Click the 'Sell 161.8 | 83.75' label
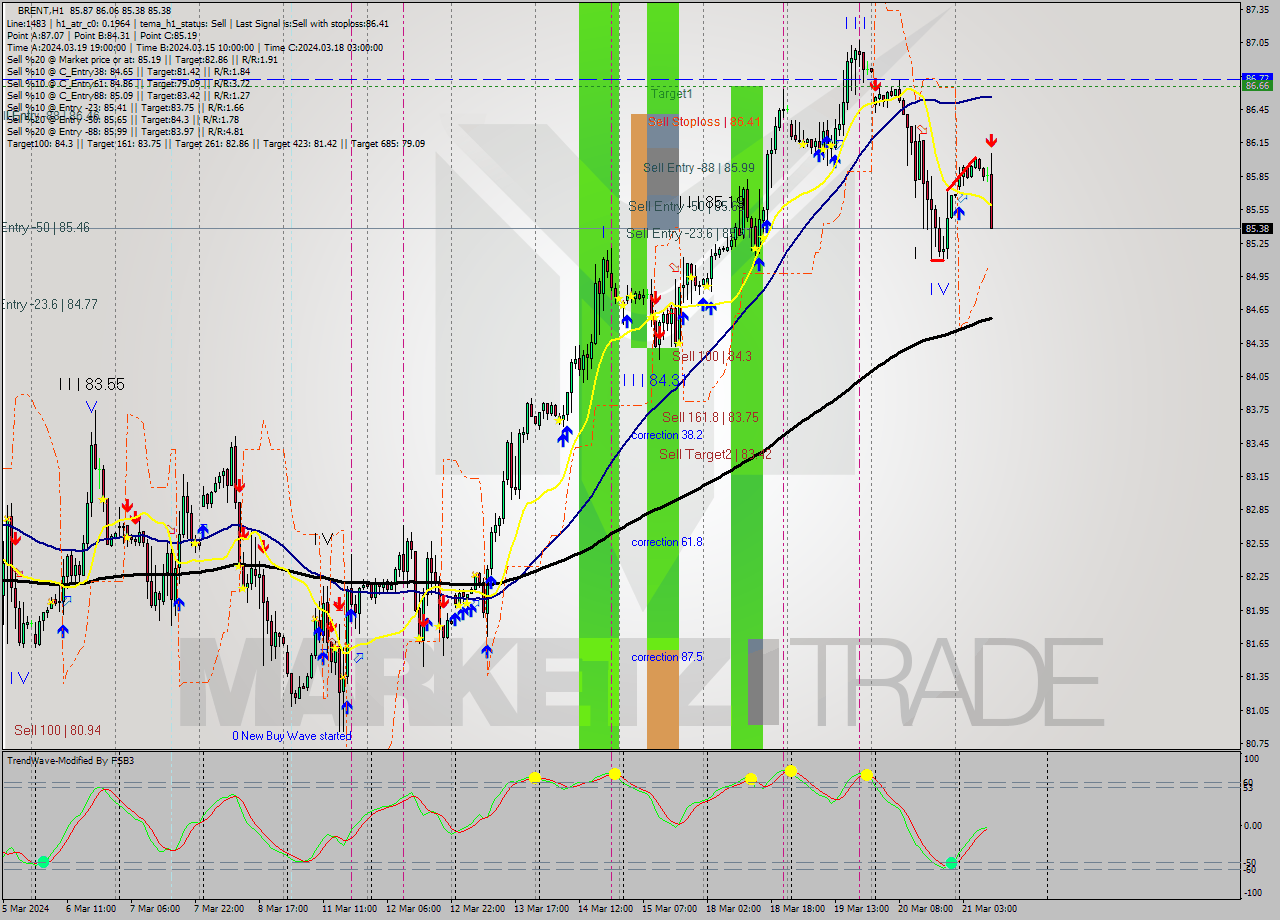The width and height of the screenshot is (1280, 920). coord(710,417)
